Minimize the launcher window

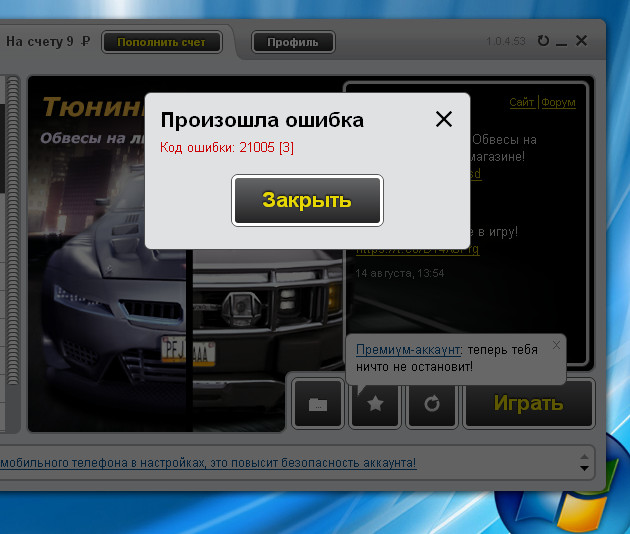[562, 42]
